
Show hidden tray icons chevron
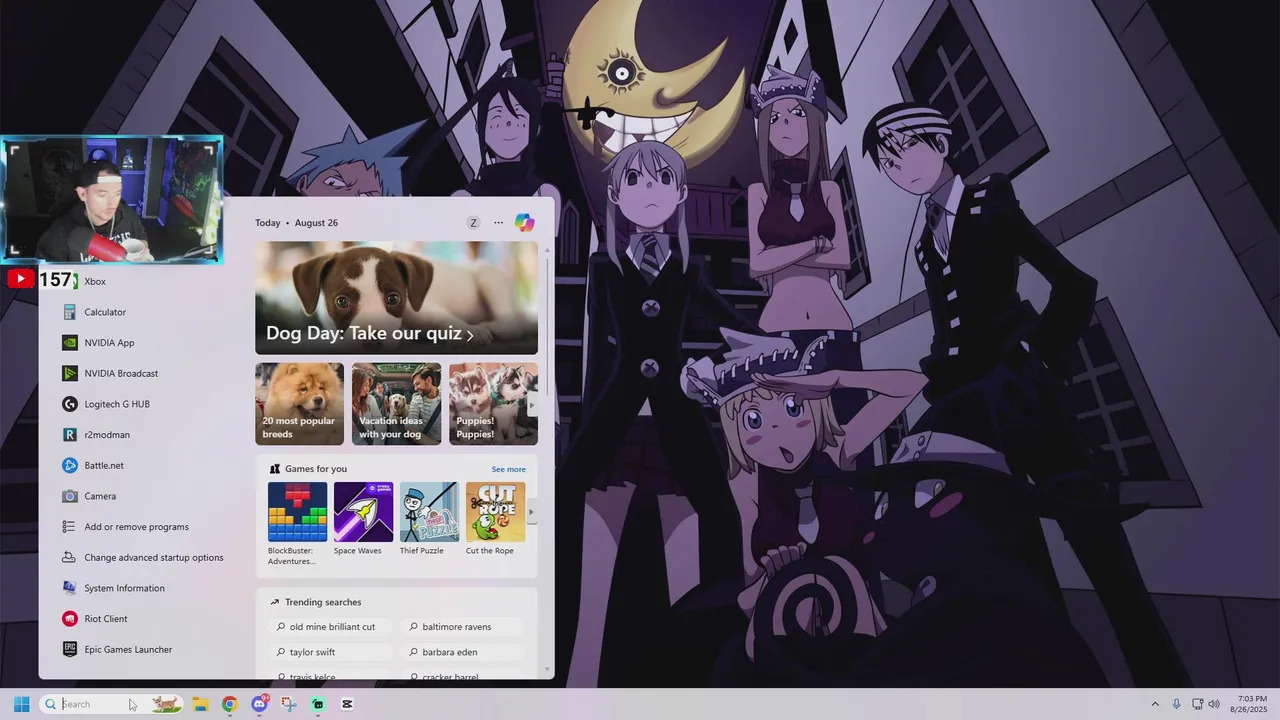[1155, 704]
